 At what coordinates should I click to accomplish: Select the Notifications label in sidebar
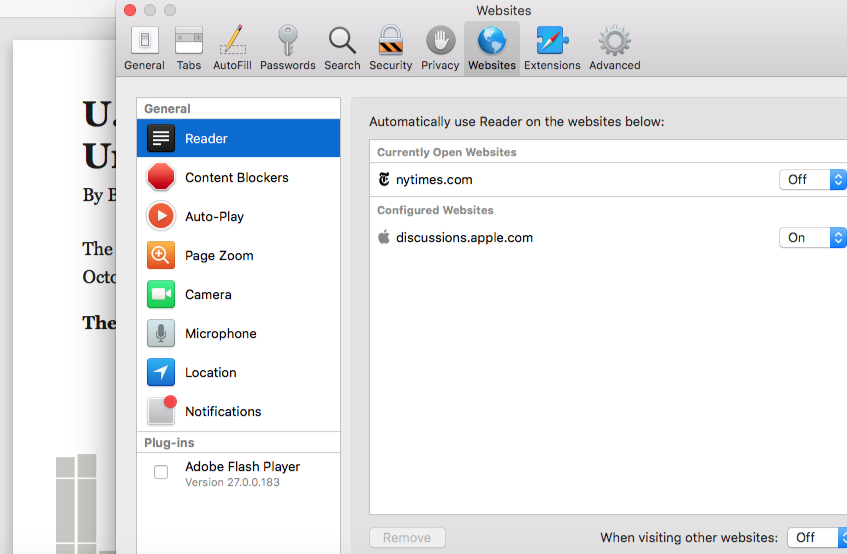[223, 411]
